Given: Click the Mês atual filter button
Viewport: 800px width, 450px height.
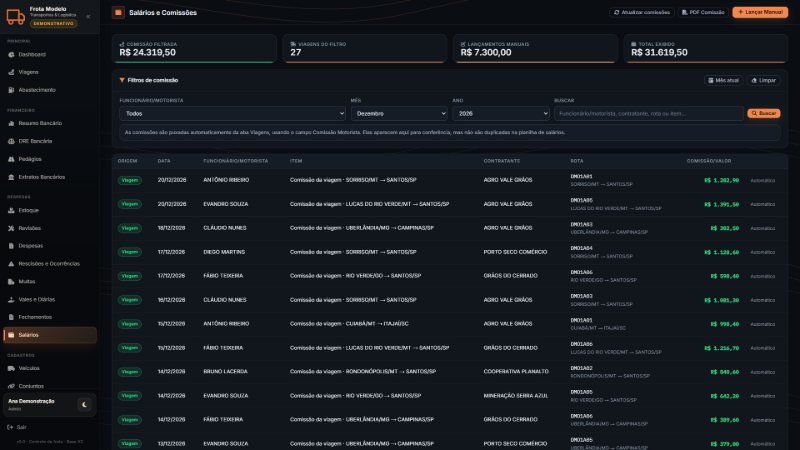Looking at the screenshot, I should coord(723,80).
